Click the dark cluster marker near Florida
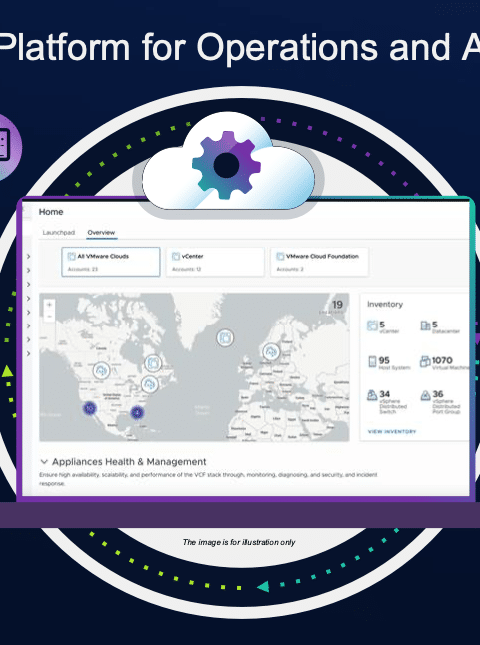480x645 pixels. click(x=137, y=412)
